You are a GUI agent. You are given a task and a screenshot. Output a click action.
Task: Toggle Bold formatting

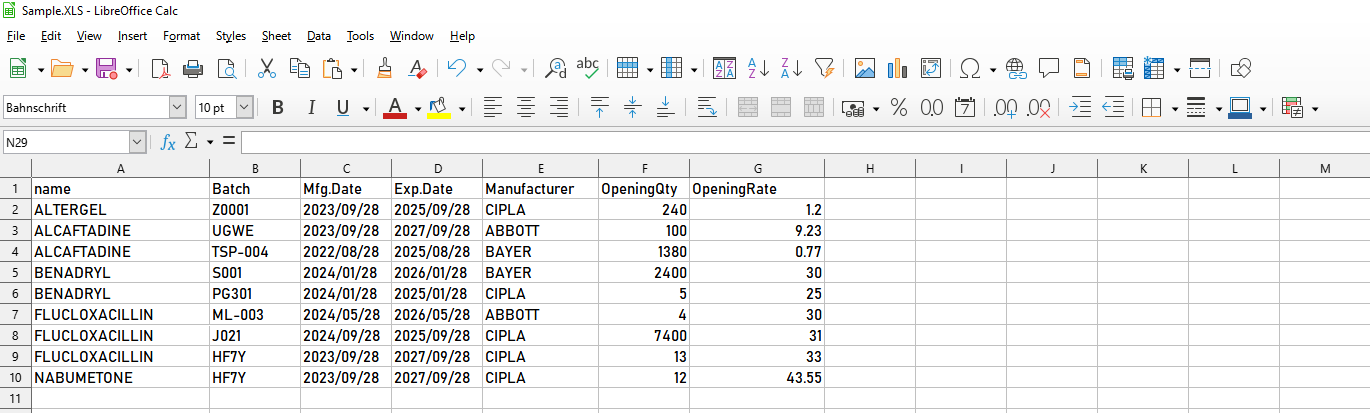coord(278,107)
